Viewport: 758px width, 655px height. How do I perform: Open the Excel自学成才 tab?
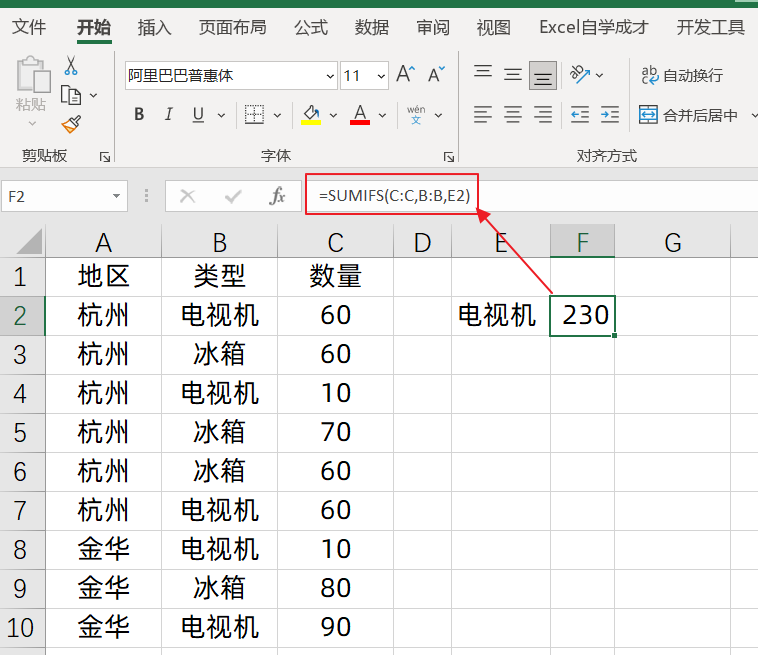[x=593, y=27]
